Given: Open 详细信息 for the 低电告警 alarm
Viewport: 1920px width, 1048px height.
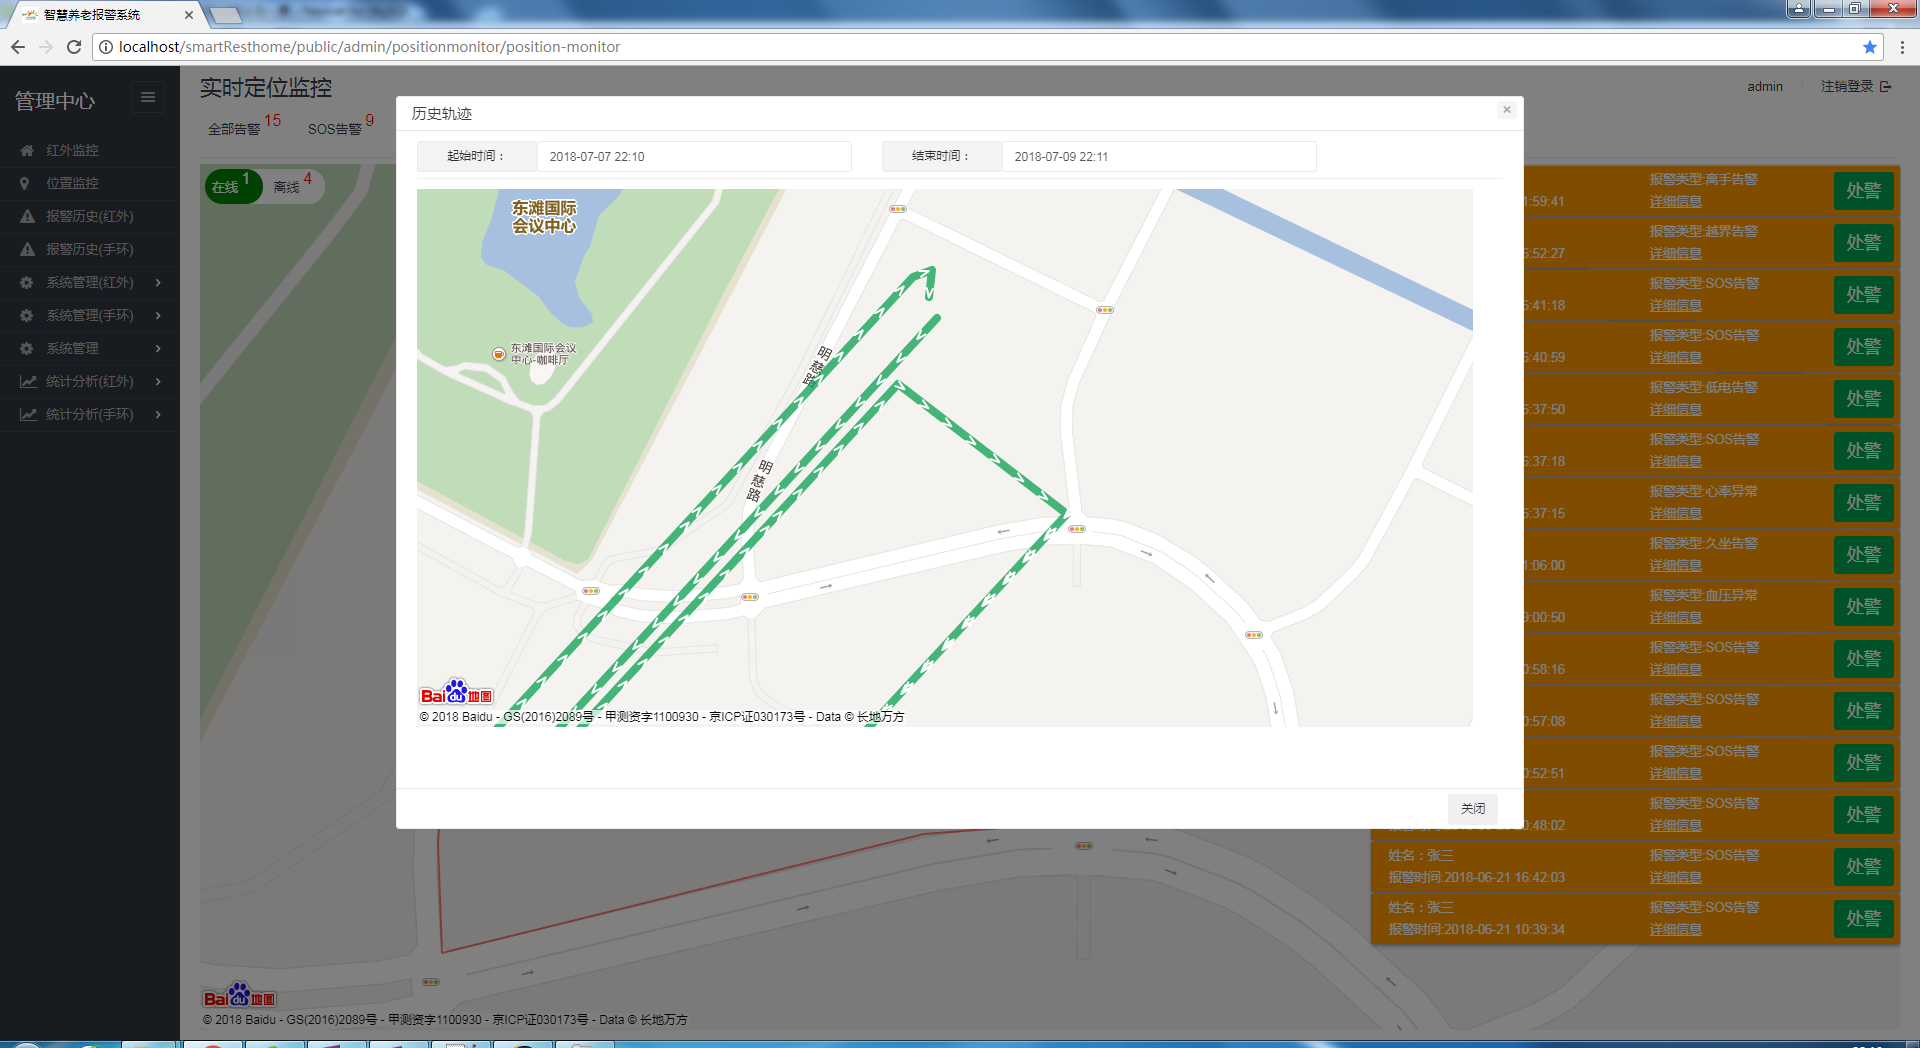Looking at the screenshot, I should point(1675,409).
